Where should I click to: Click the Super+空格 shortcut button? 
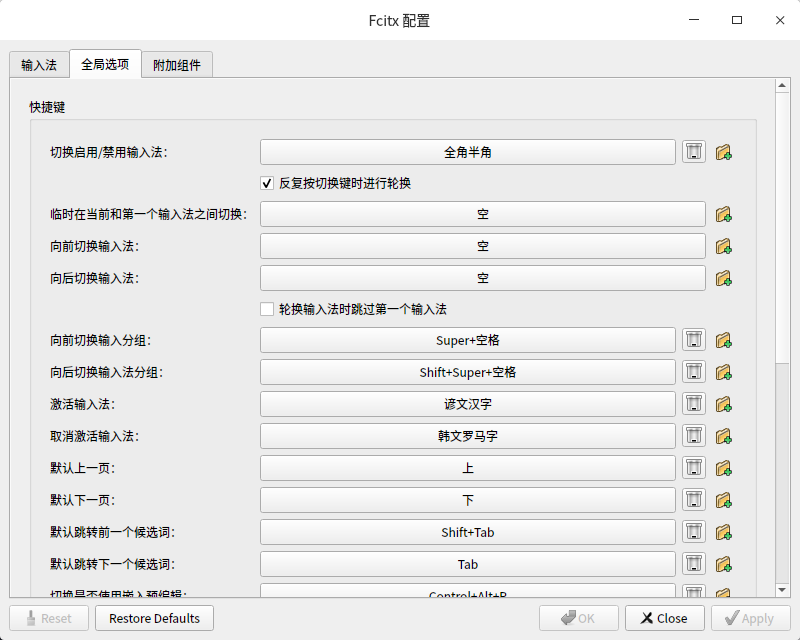pos(468,340)
